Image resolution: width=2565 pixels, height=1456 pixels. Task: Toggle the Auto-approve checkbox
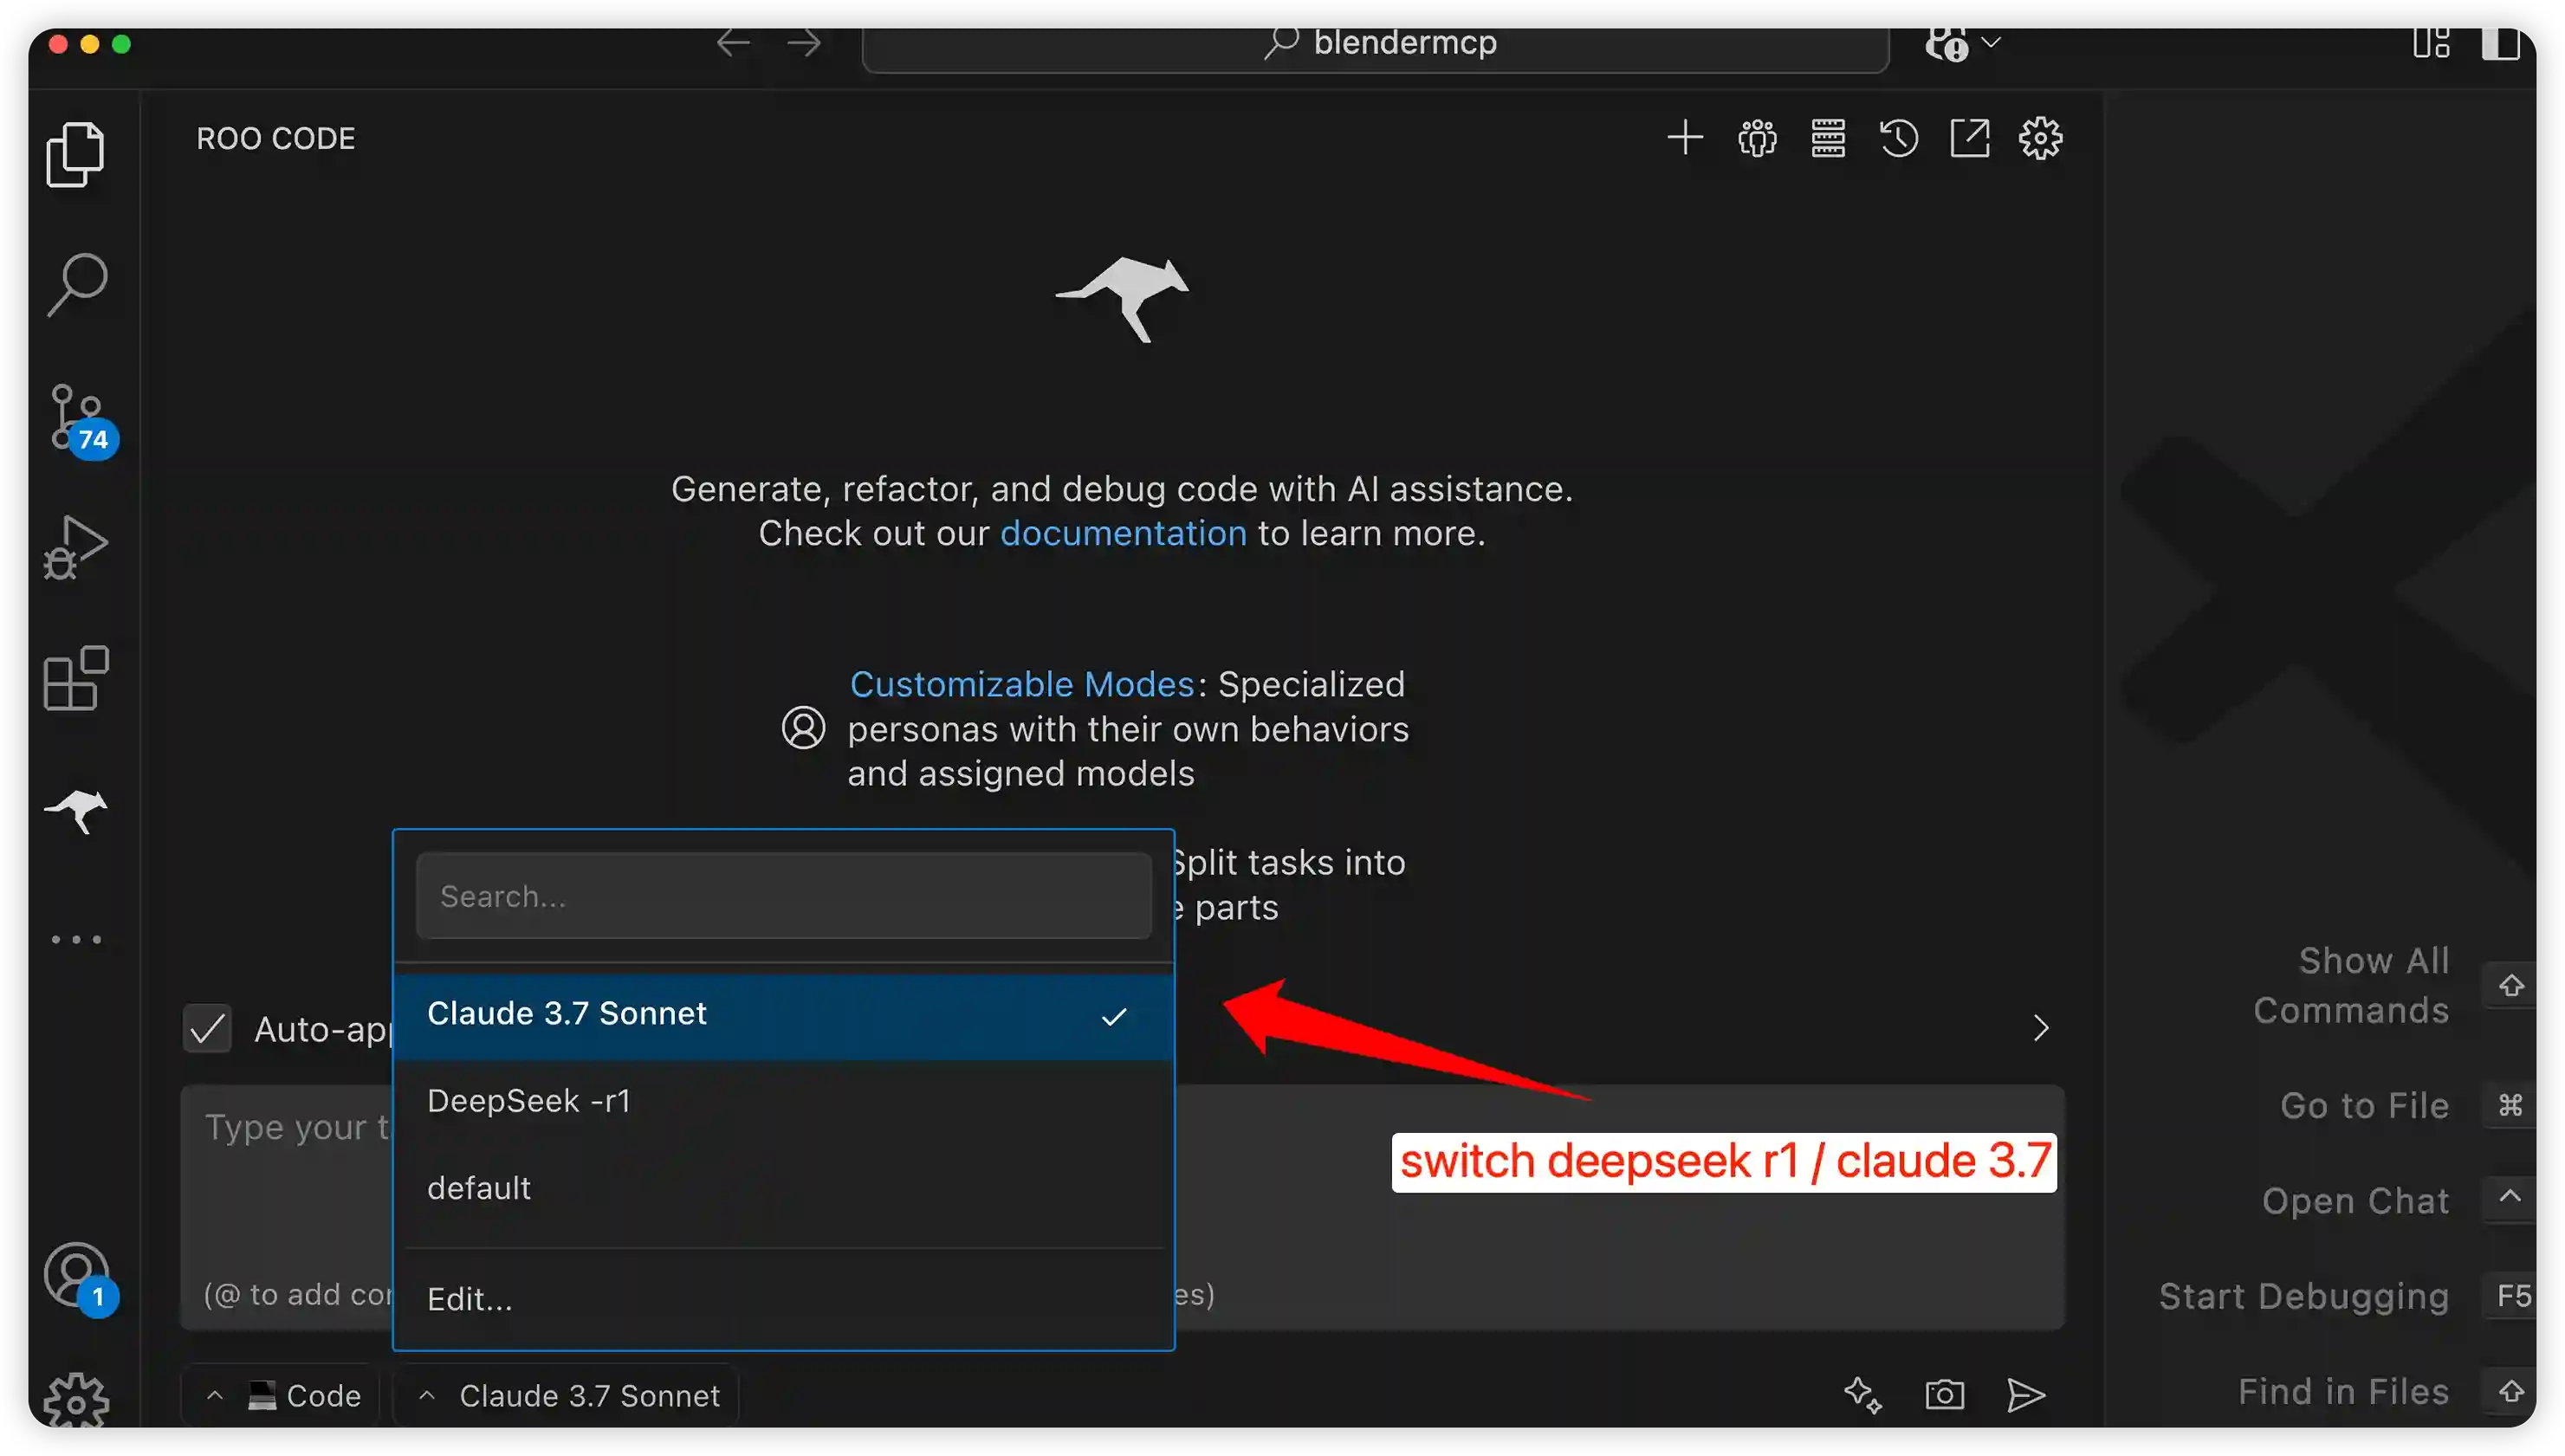pyautogui.click(x=207, y=1029)
